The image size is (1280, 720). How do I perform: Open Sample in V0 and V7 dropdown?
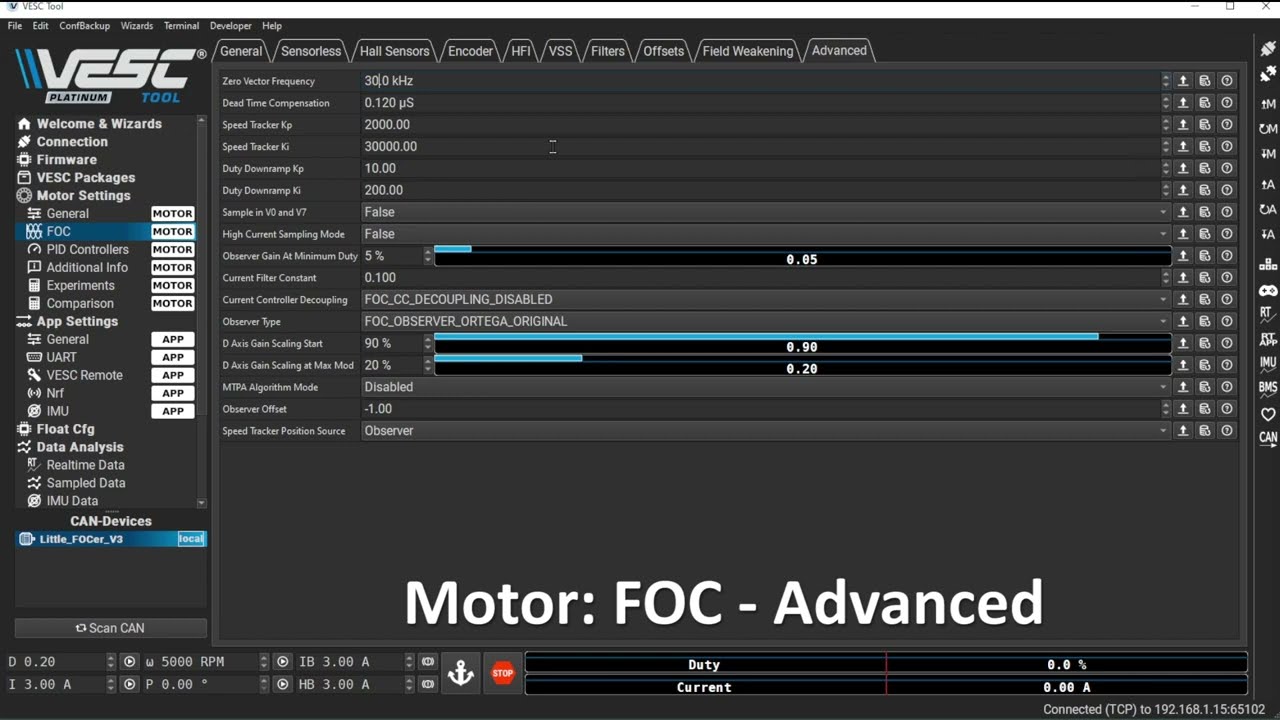766,212
